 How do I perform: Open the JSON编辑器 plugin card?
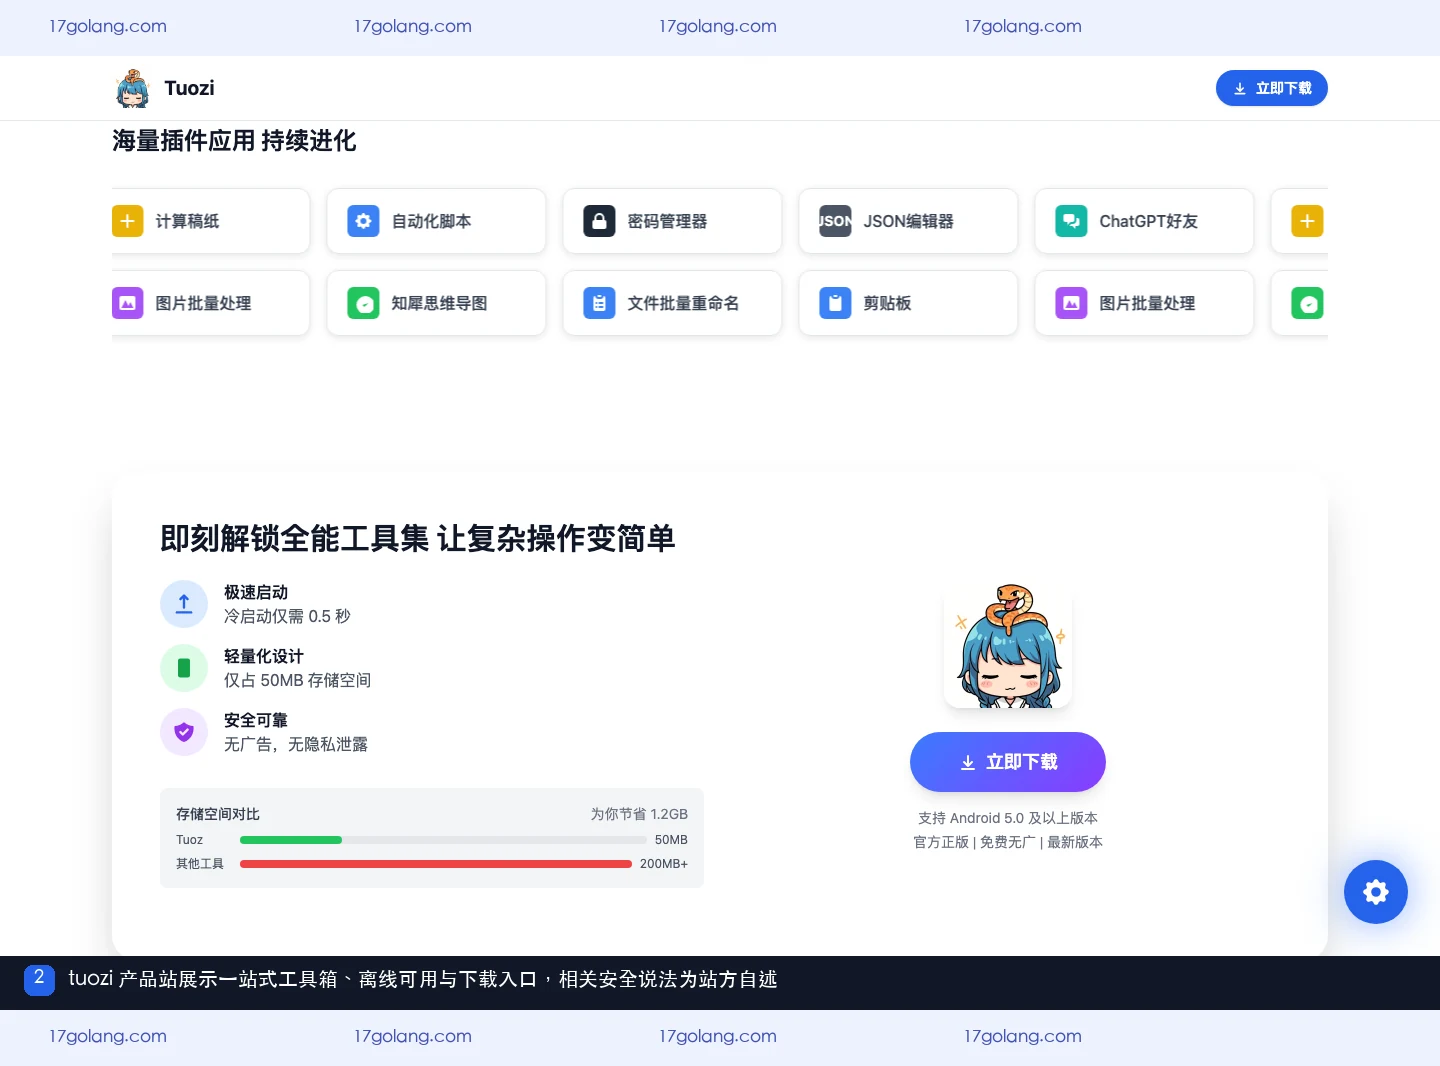pos(908,221)
